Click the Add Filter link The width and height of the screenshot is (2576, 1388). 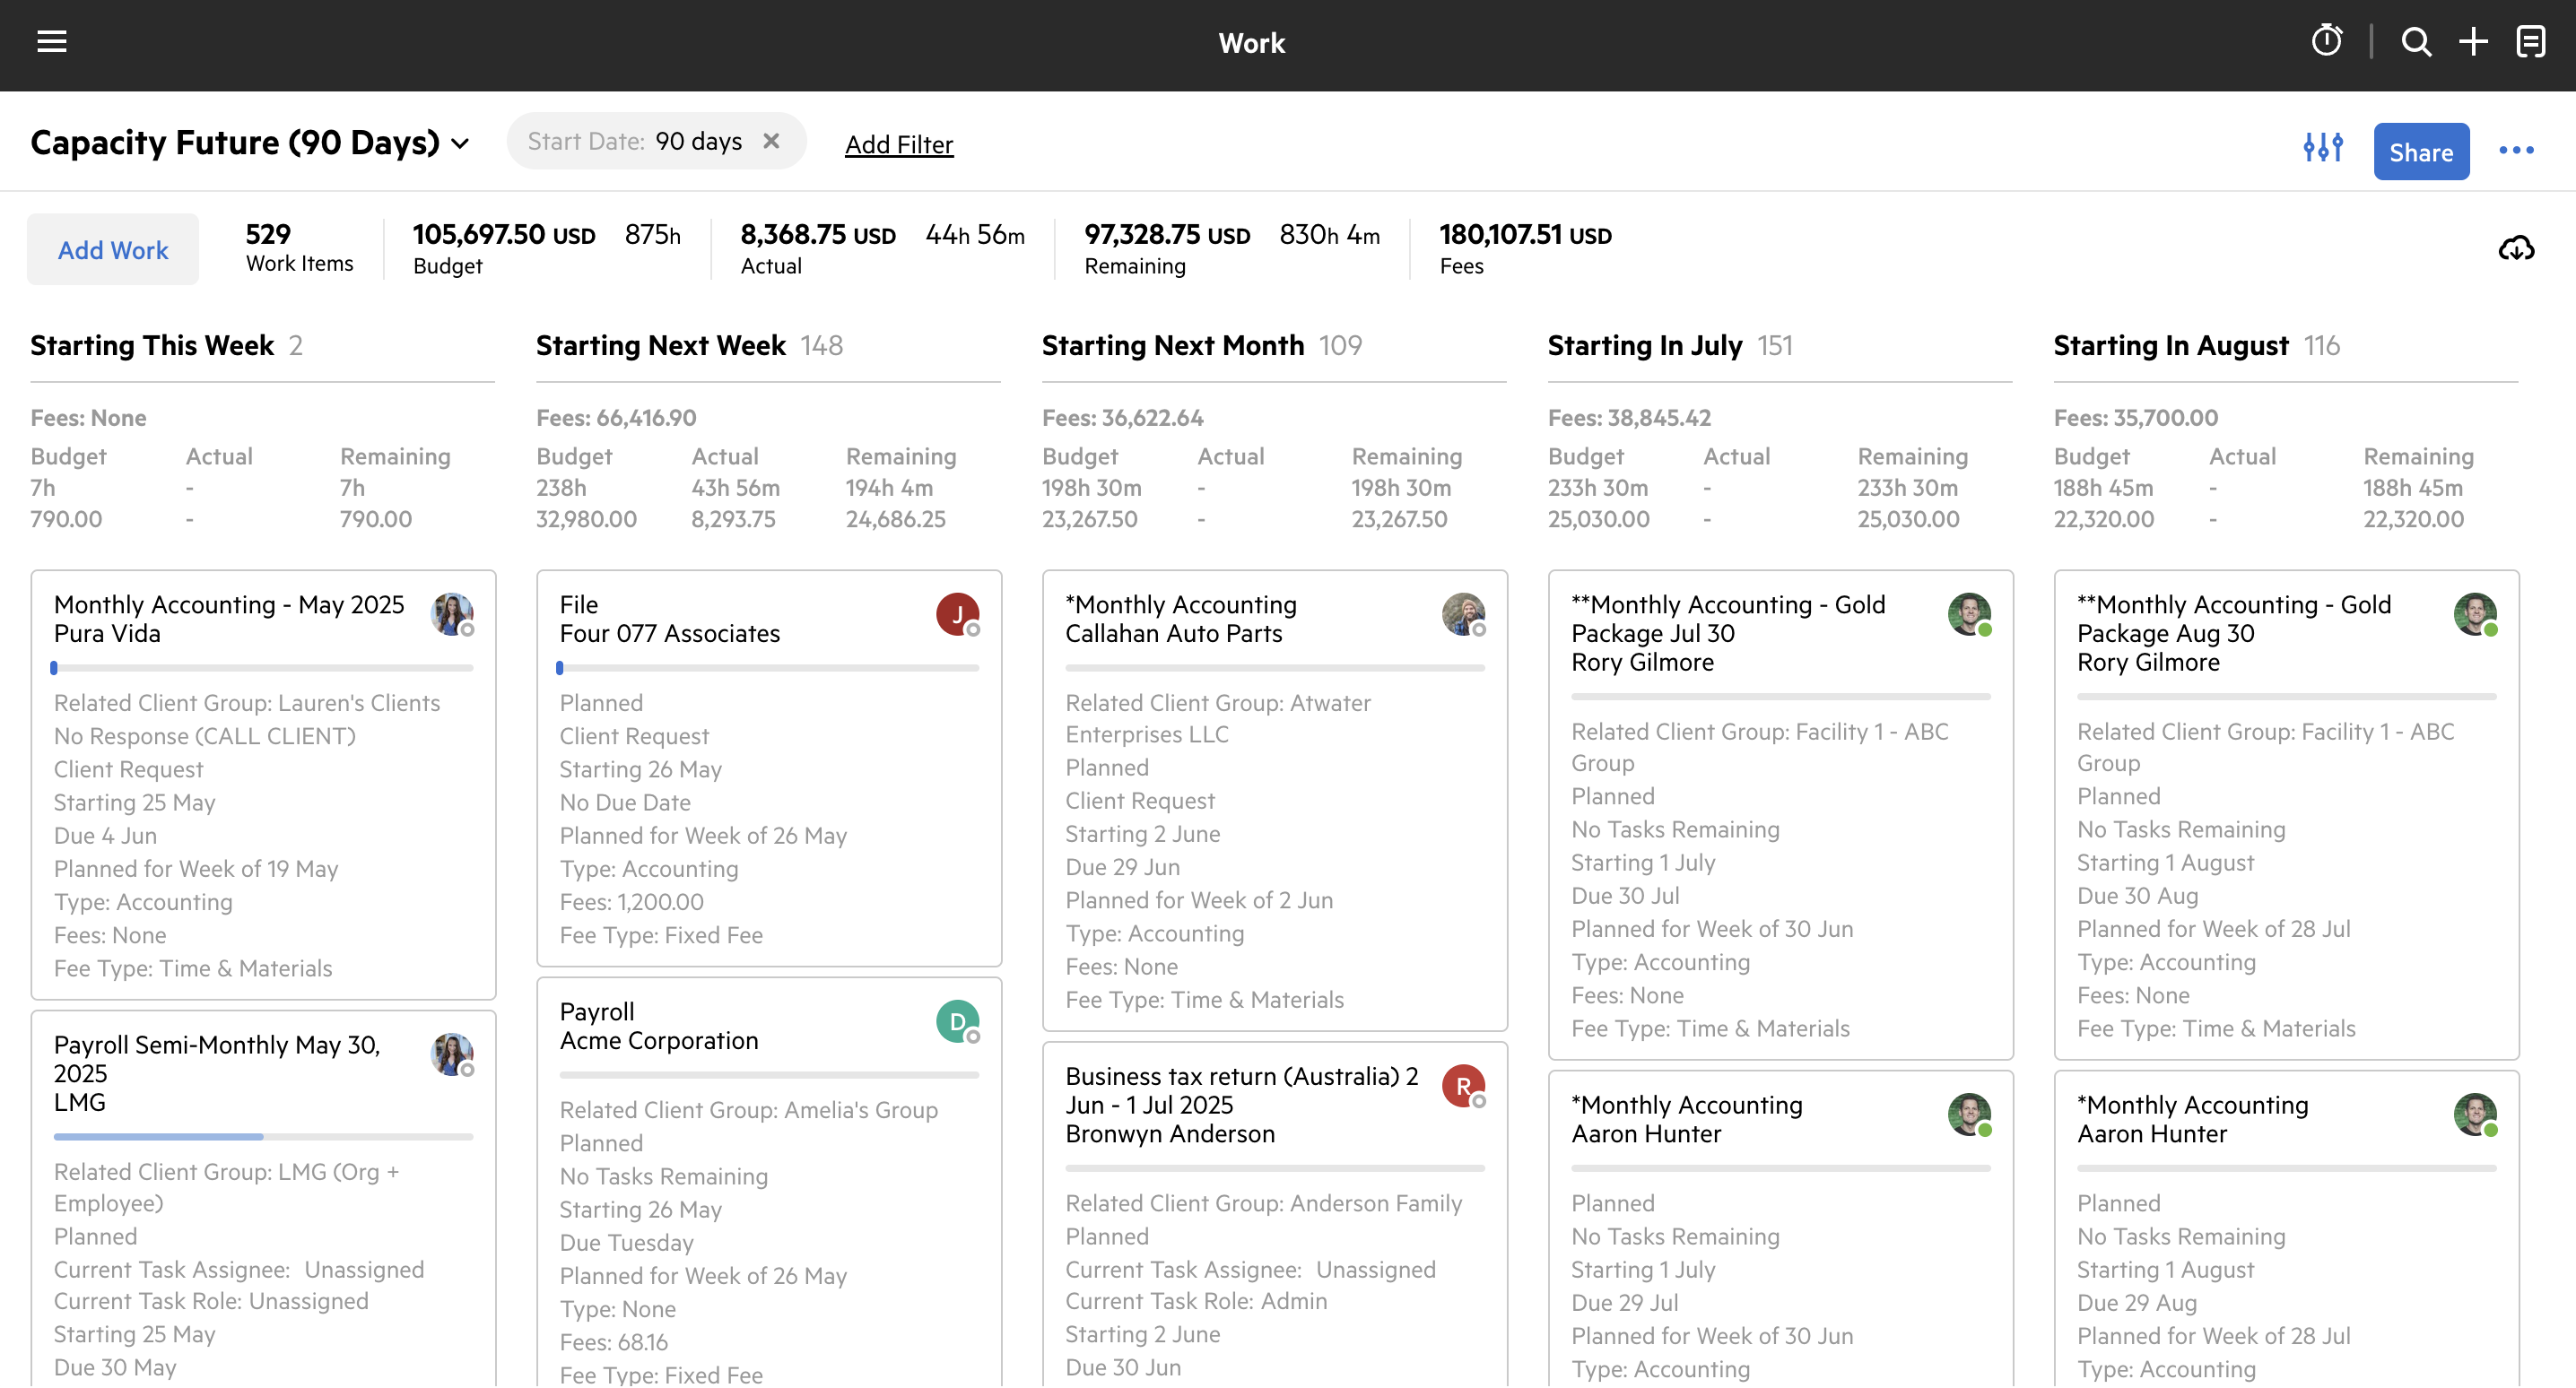[x=898, y=145]
